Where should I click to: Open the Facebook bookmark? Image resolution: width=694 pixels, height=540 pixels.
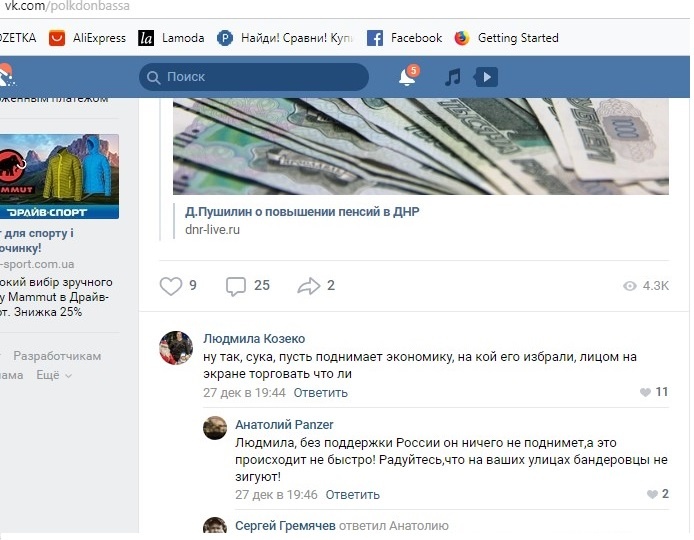[405, 38]
